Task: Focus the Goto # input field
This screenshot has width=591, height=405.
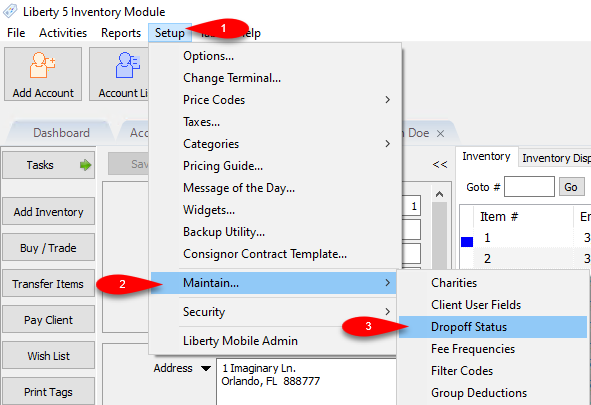Action: click(529, 187)
